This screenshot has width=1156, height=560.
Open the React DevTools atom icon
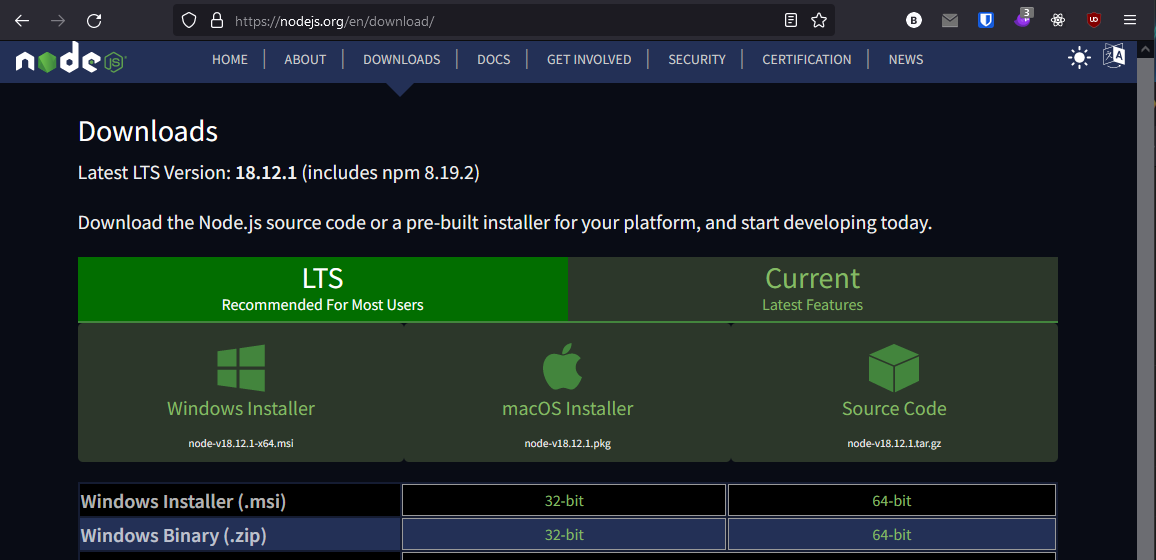coord(1058,21)
